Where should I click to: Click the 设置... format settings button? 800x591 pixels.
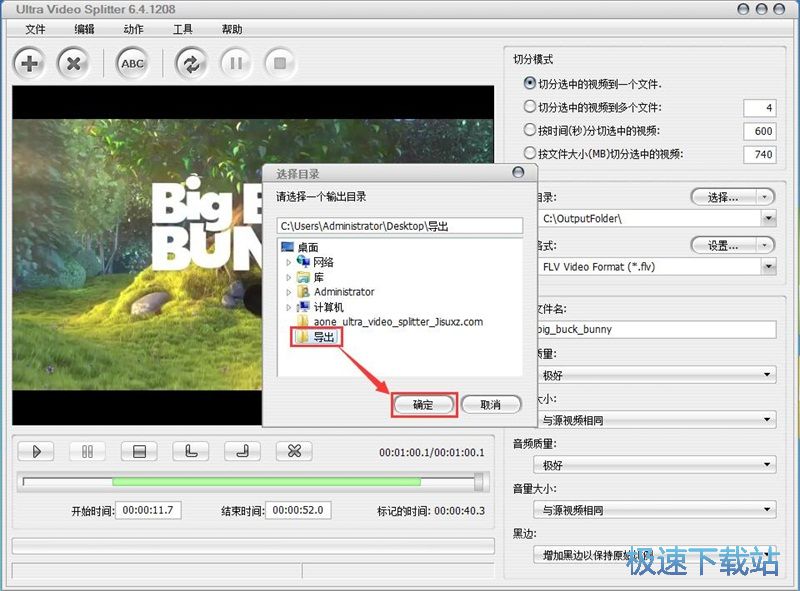[x=723, y=245]
